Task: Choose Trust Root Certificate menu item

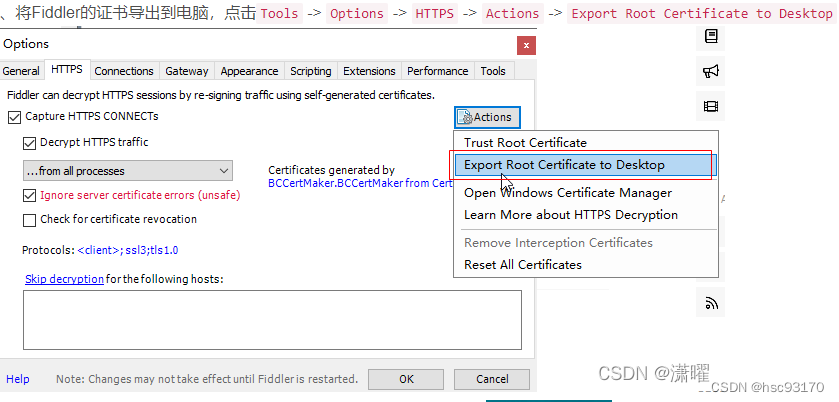Action: click(525, 143)
